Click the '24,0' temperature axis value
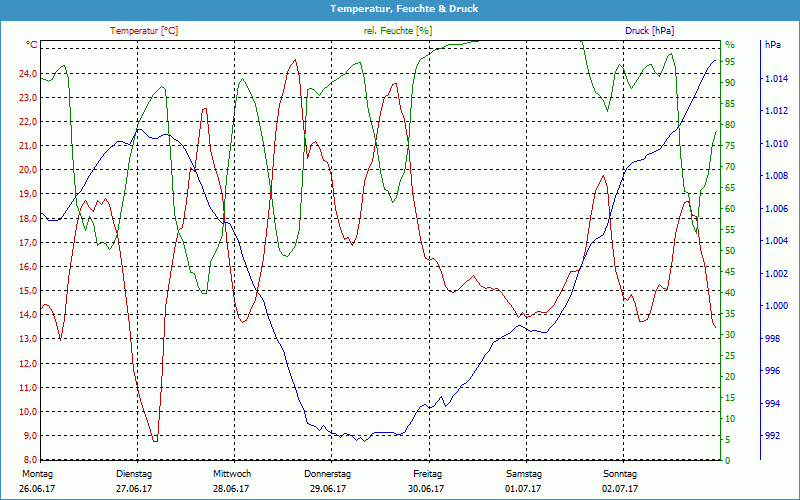This screenshot has height=500, width=800. 28,73
